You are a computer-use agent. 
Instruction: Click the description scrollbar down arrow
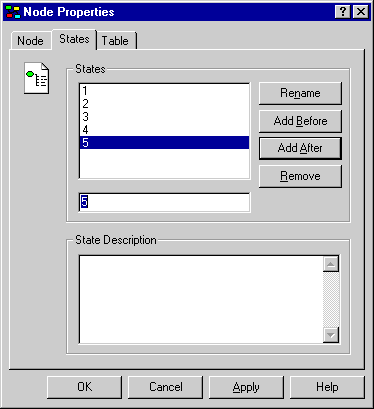coord(331,335)
